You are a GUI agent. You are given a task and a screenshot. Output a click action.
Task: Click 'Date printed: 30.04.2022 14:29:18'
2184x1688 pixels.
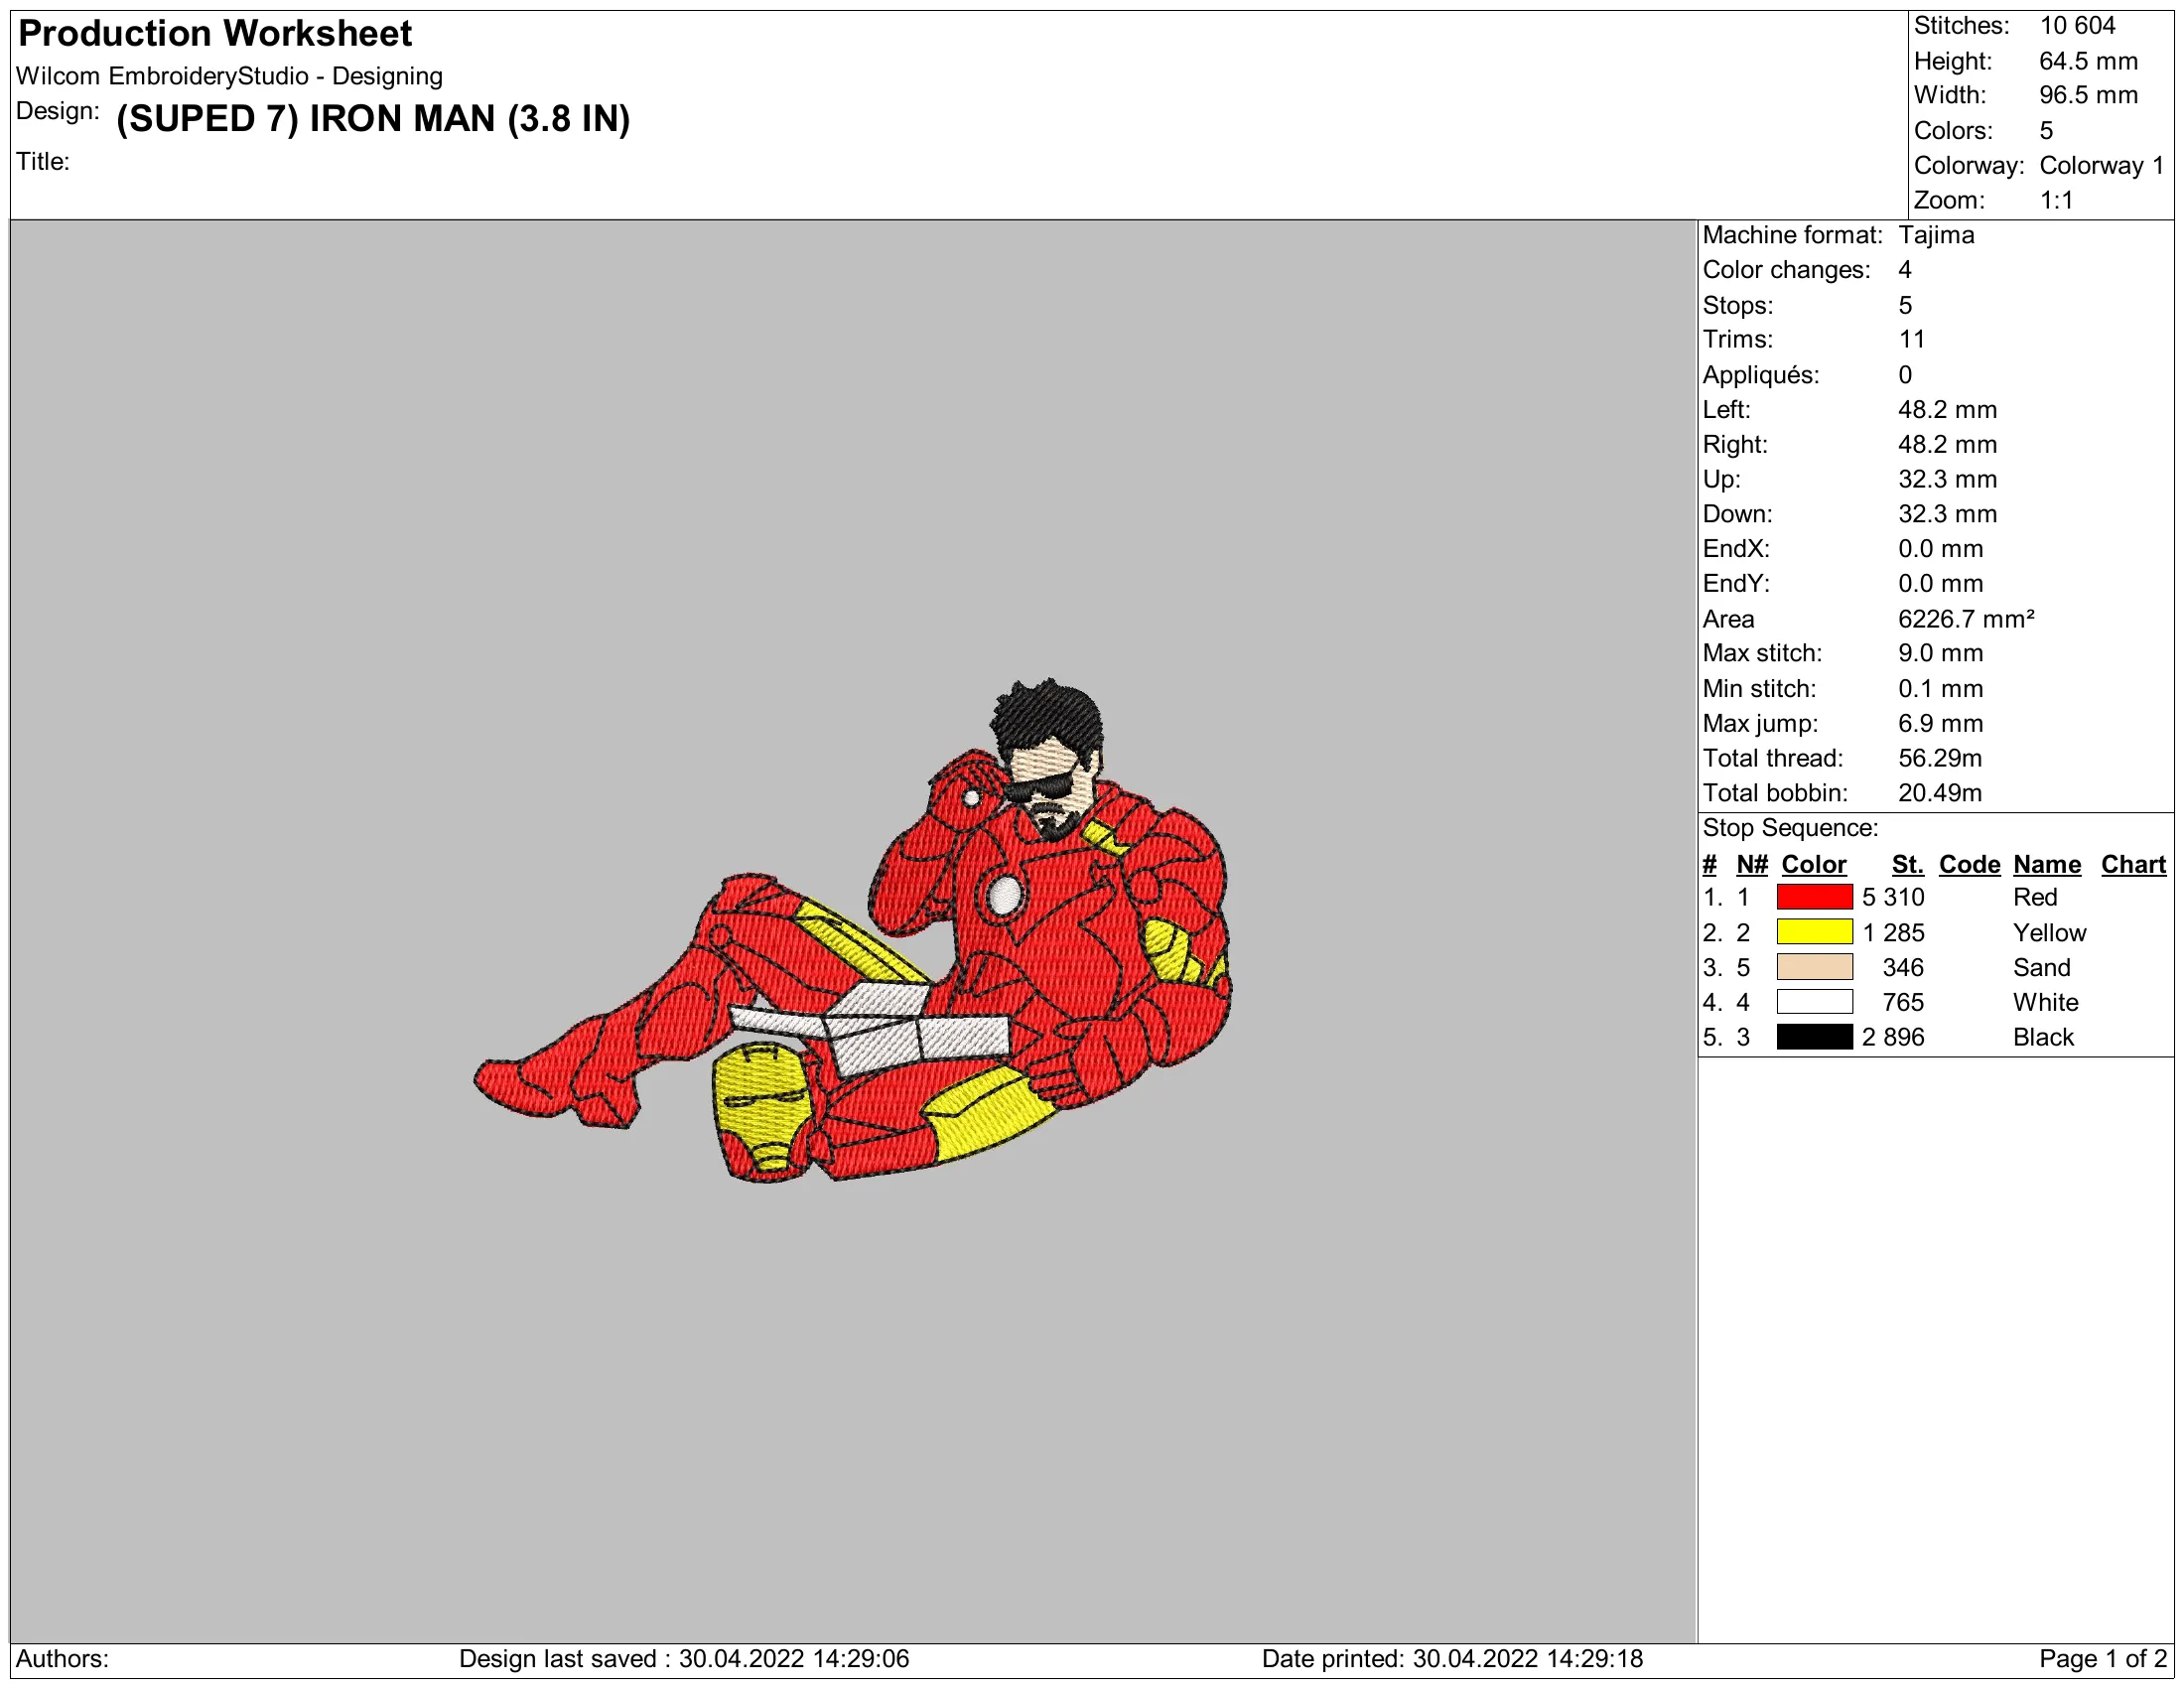pos(1452,1659)
